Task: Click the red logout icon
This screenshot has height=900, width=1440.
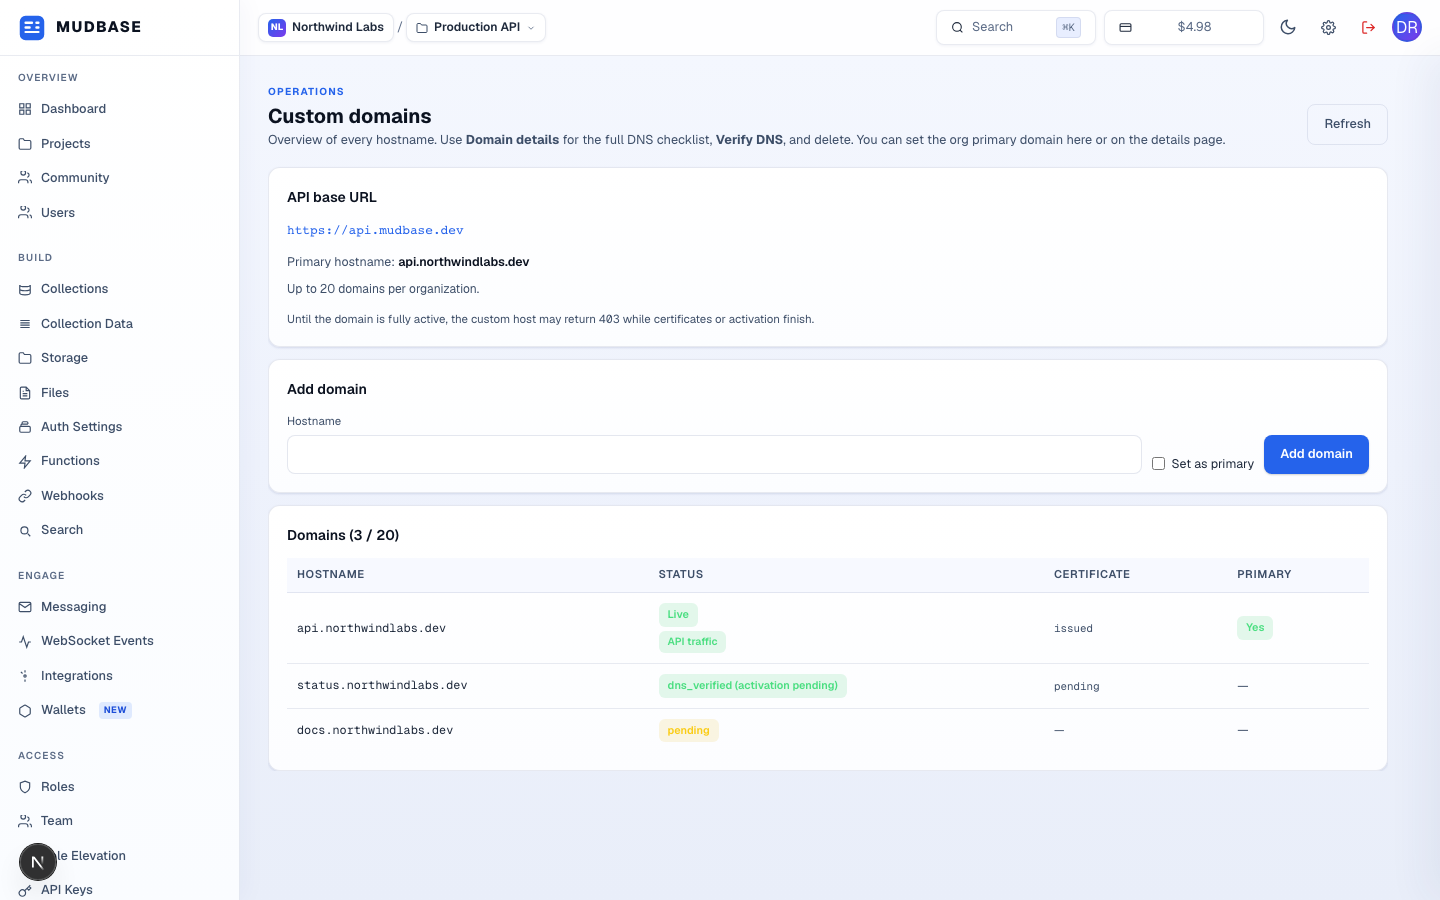Action: 1368,27
